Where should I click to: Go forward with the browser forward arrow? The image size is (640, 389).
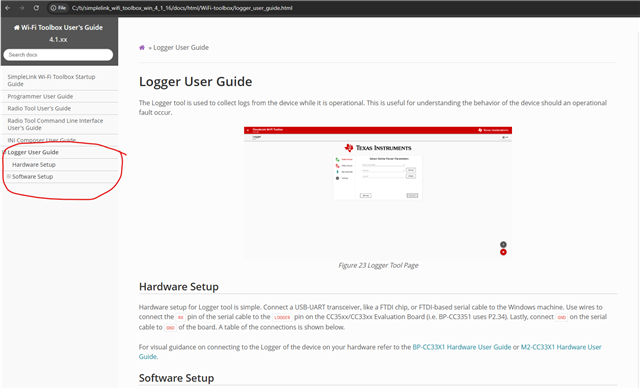pyautogui.click(x=22, y=8)
